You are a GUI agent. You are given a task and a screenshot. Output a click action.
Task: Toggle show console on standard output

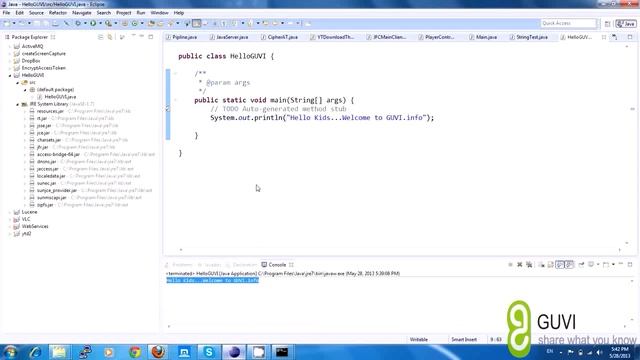560,264
